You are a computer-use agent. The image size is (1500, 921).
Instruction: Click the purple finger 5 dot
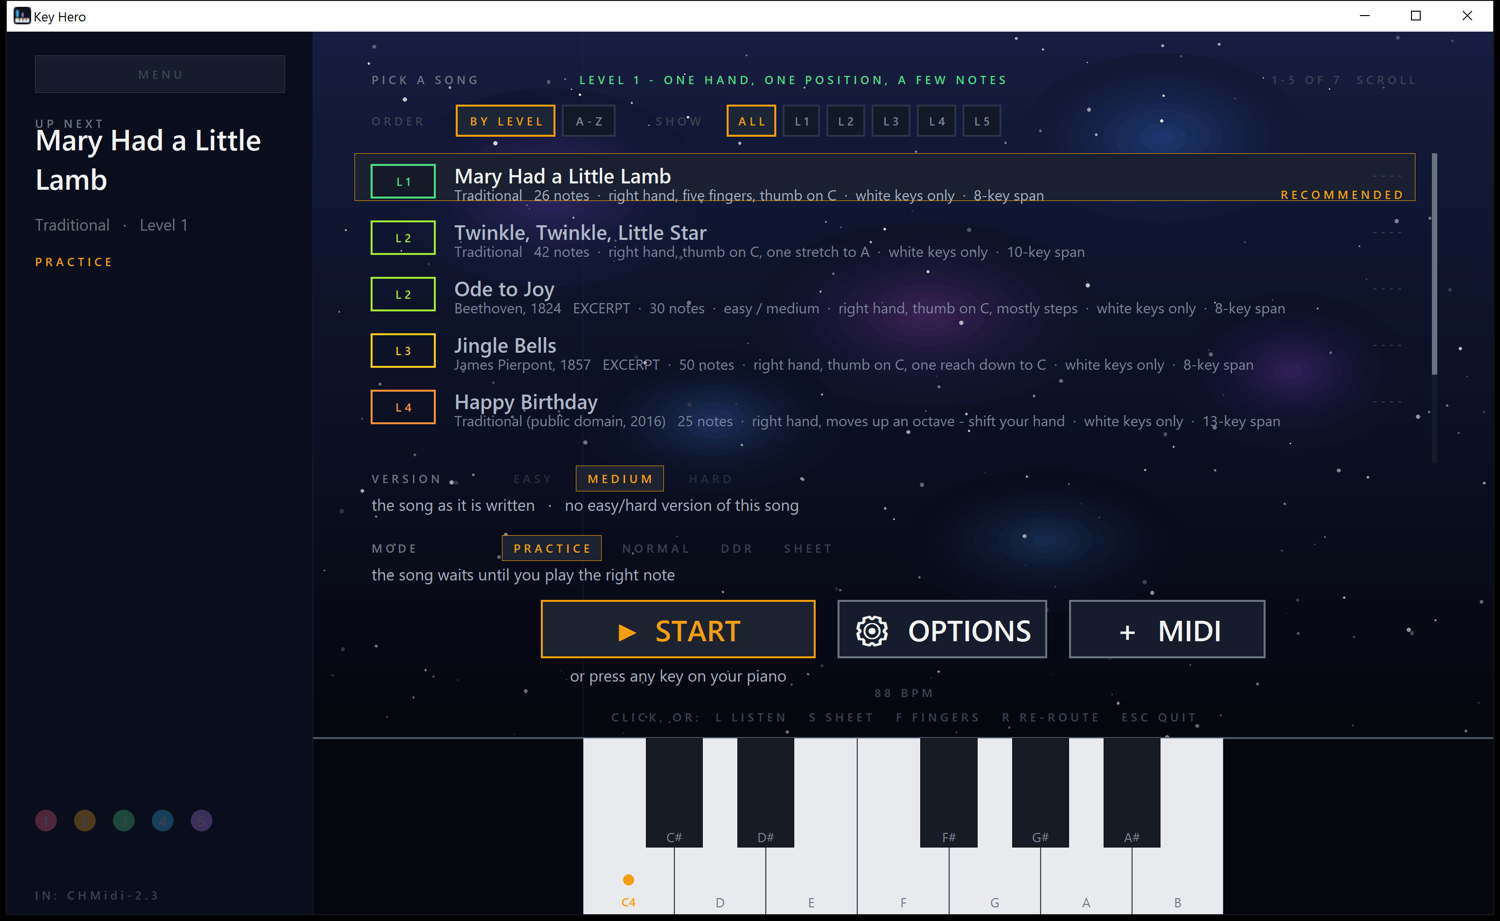click(202, 821)
